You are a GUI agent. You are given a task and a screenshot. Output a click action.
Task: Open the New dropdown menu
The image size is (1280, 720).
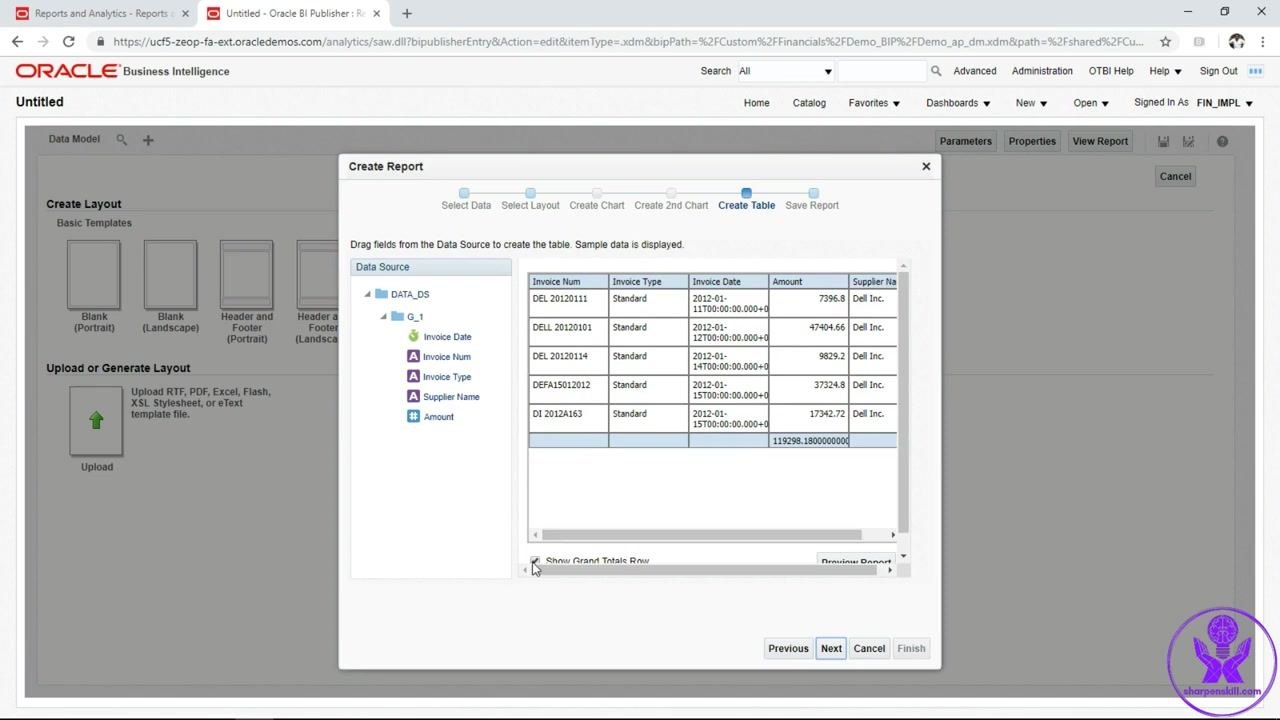click(1031, 103)
